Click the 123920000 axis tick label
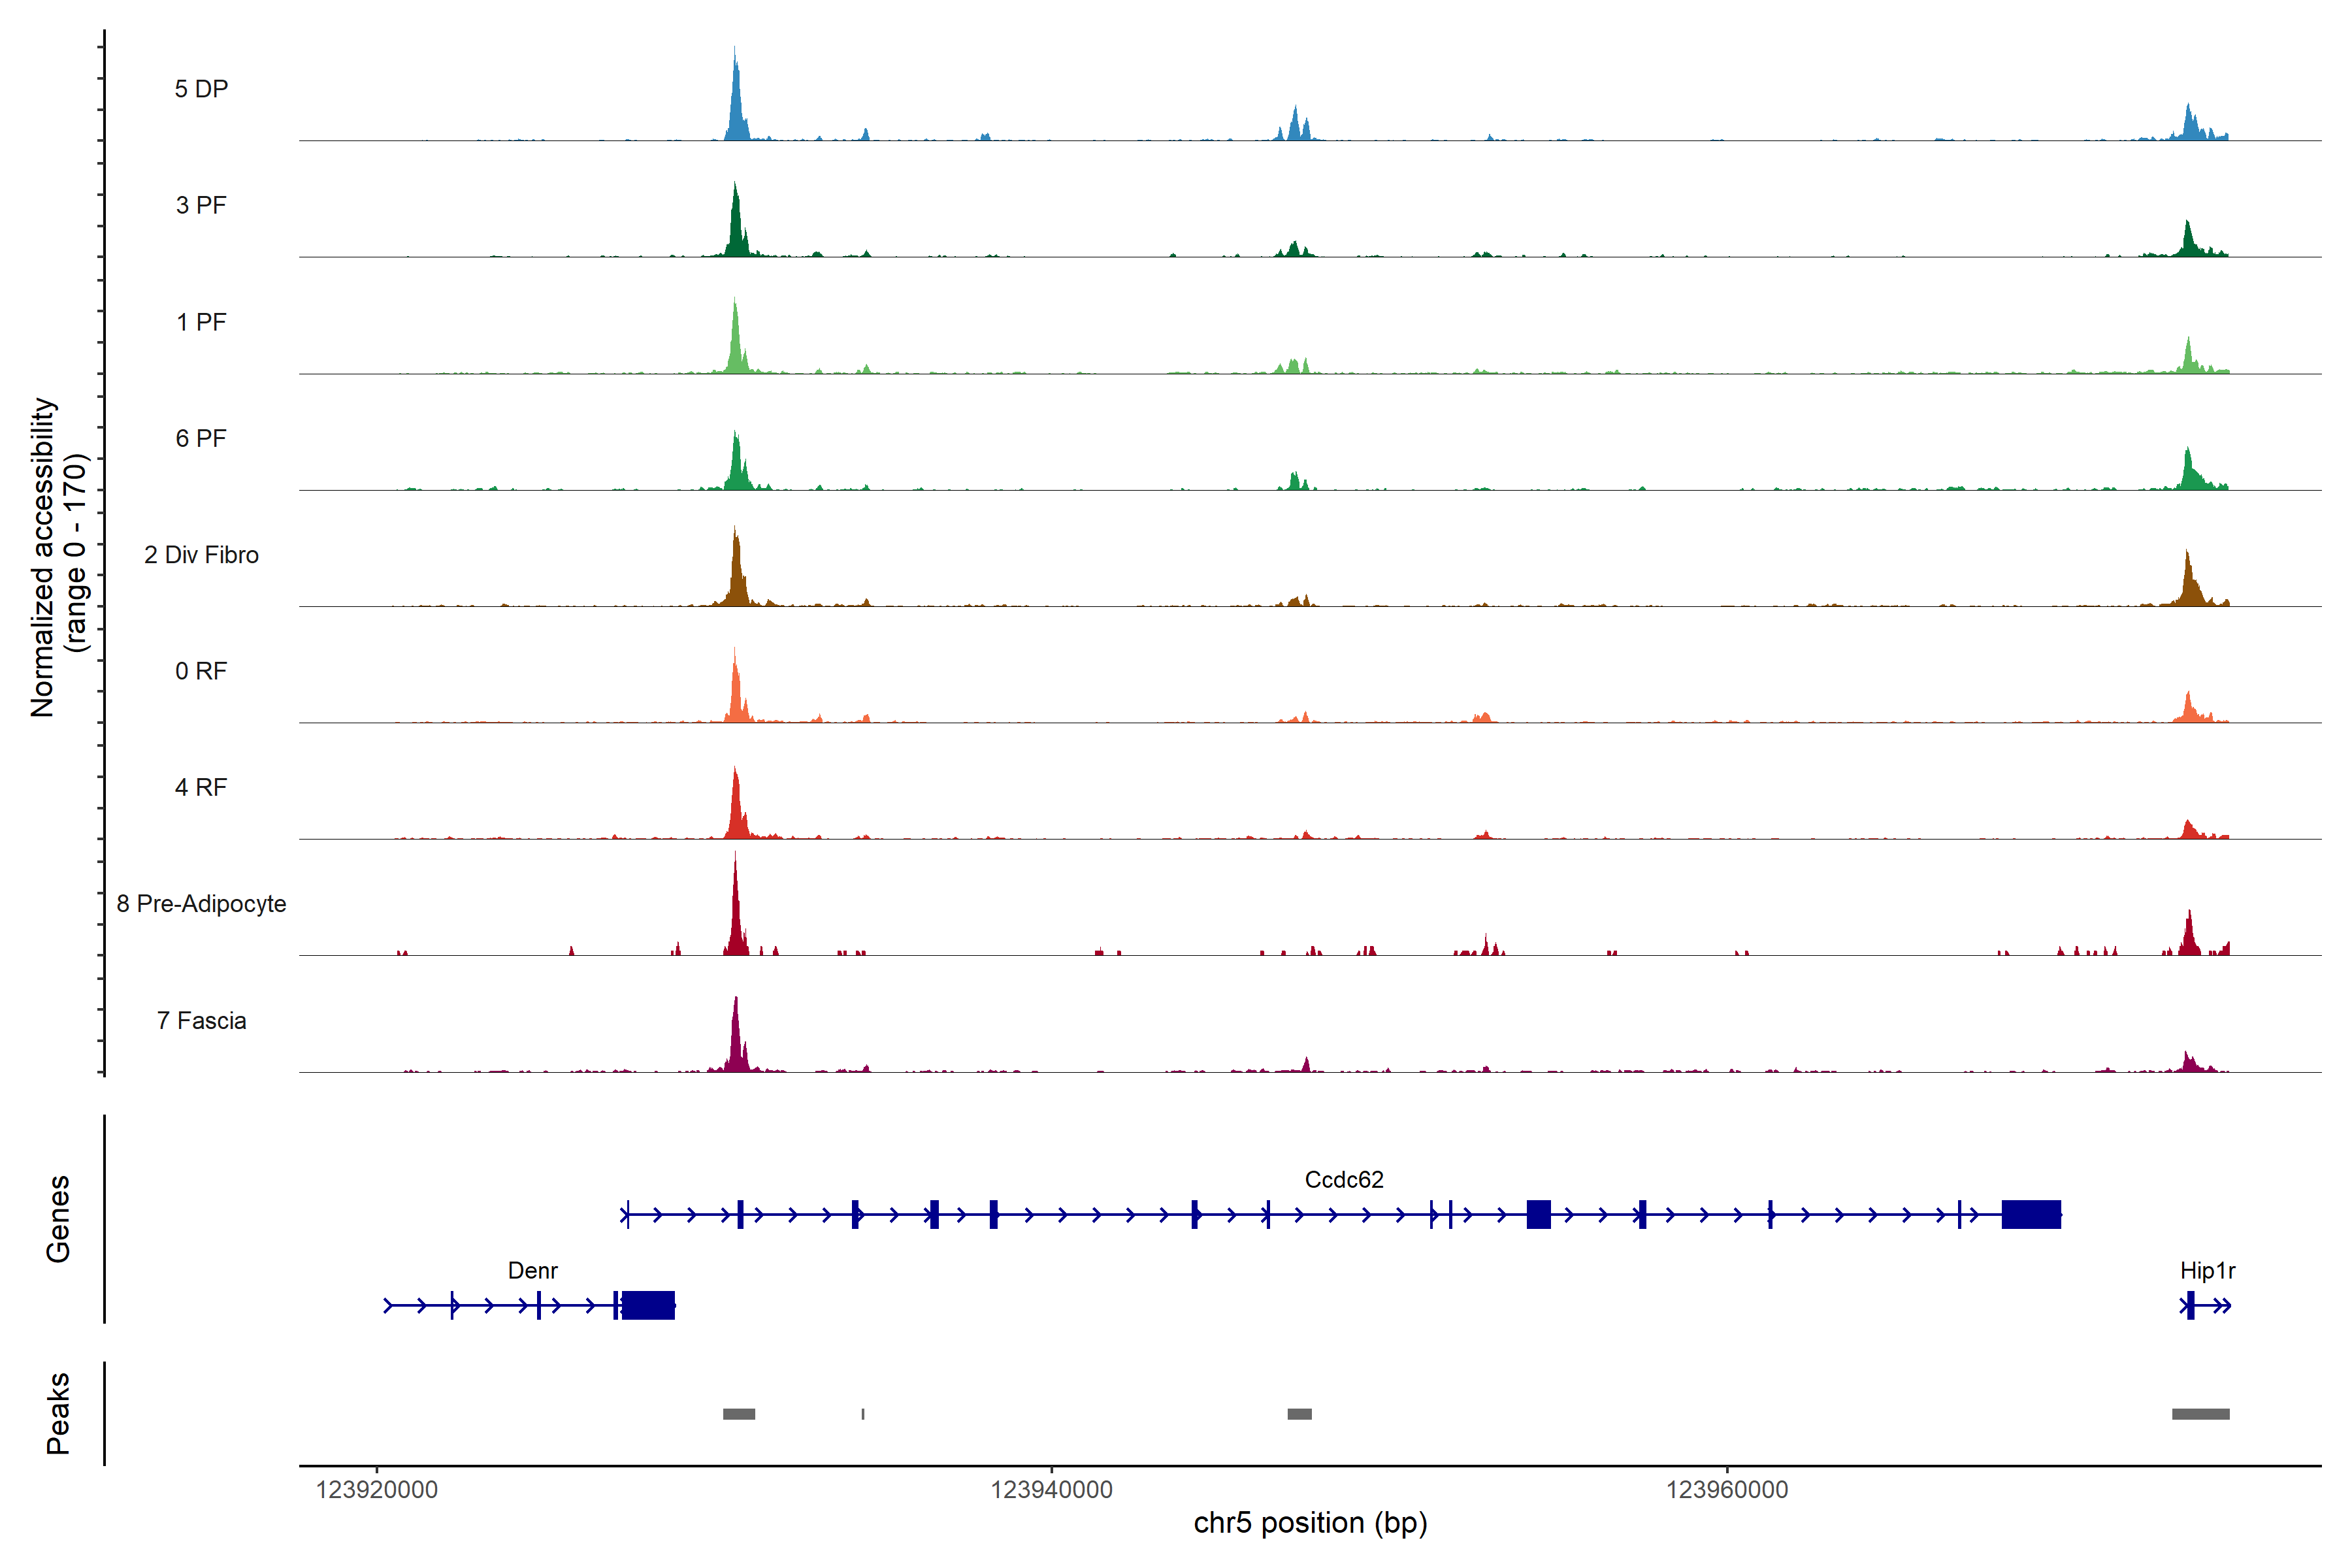Image resolution: width=2352 pixels, height=1568 pixels. (x=377, y=1490)
